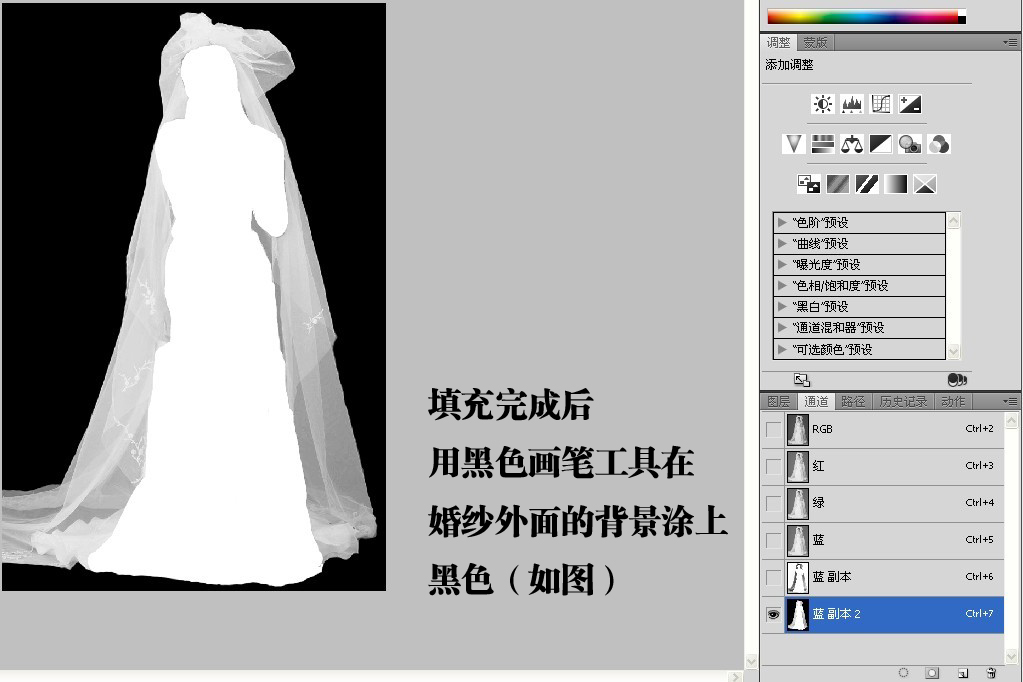Image resolution: width=1023 pixels, height=682 pixels.
Task: Show the 绿 (Green) channel
Action: (773, 503)
